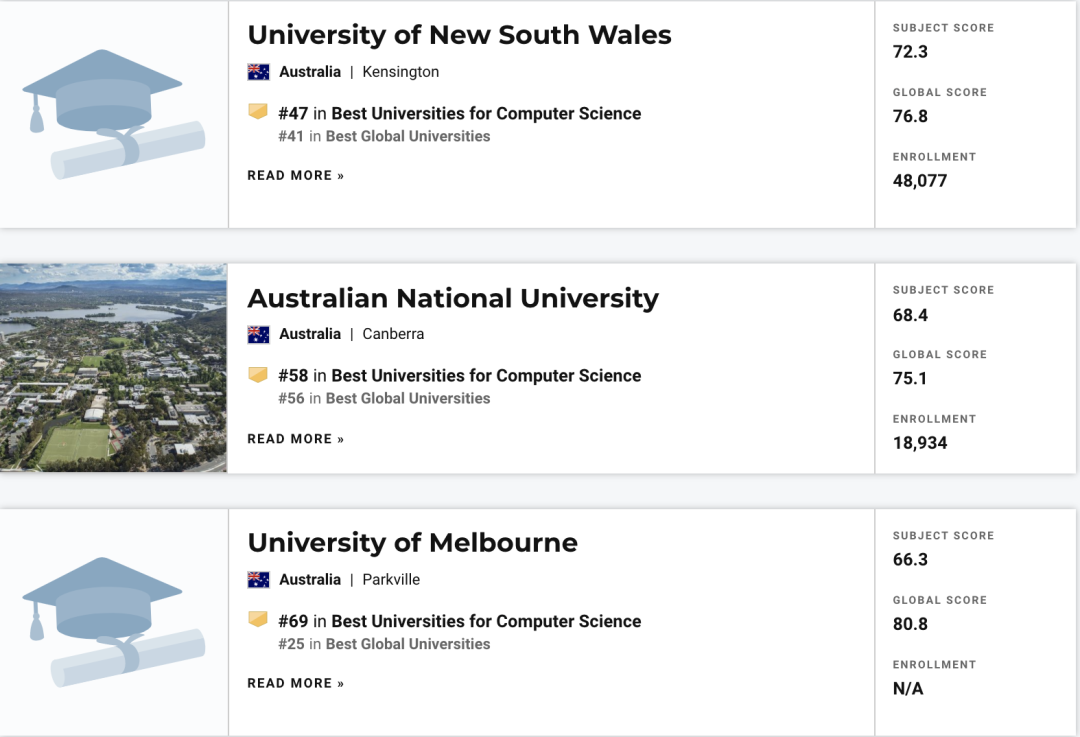Click READ MORE under Australian National University
The height and width of the screenshot is (737, 1080).
[295, 439]
